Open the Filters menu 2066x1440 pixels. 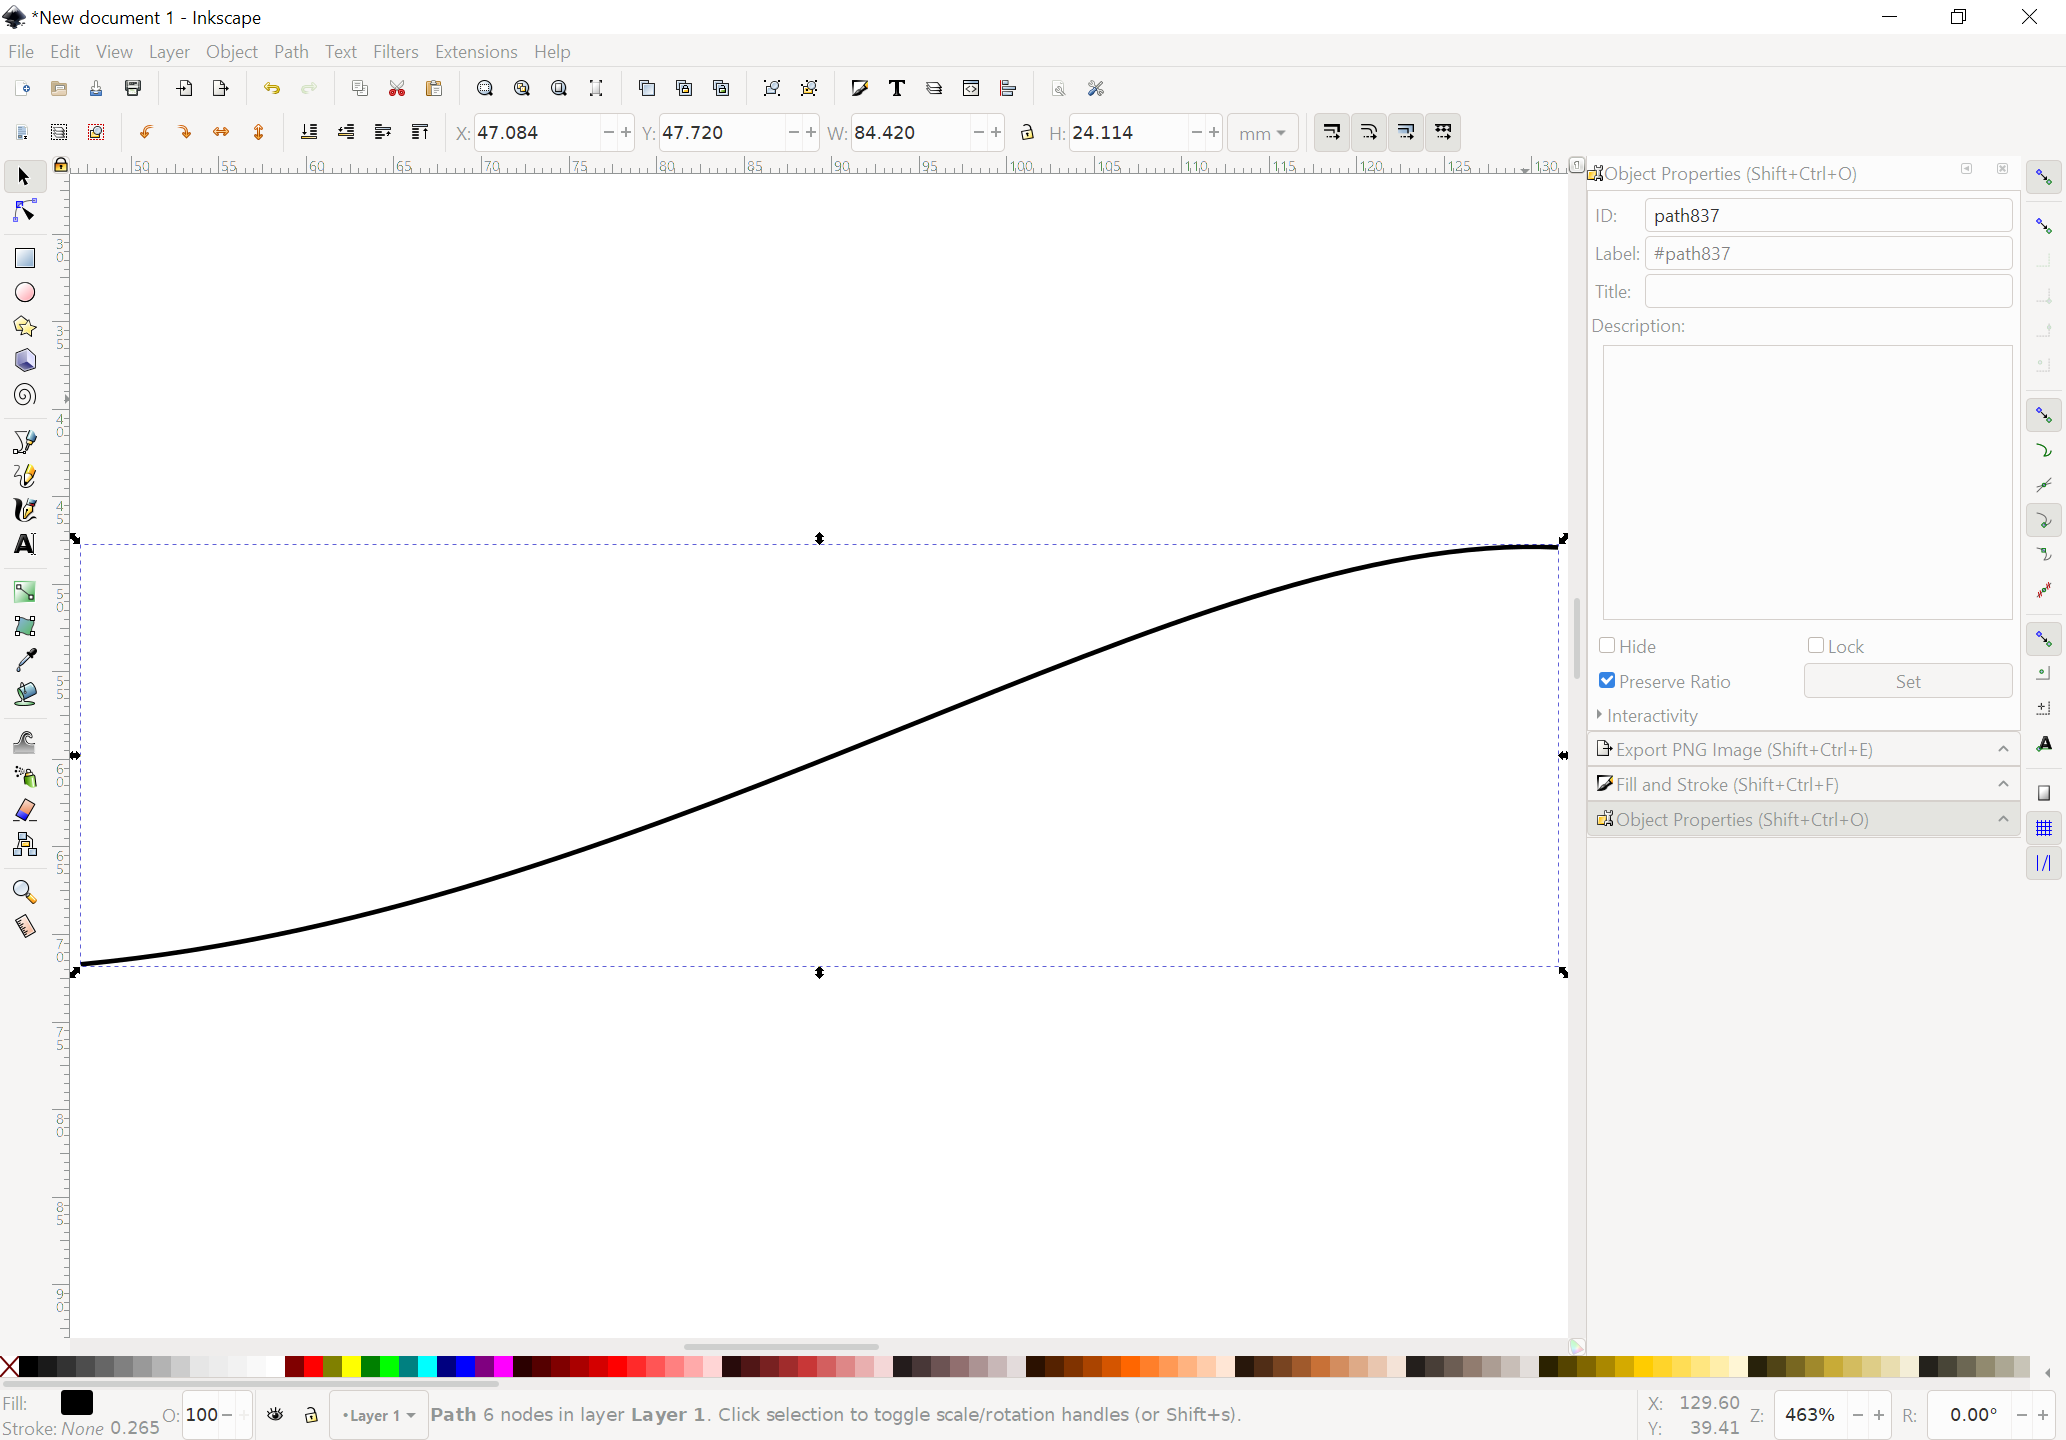click(x=396, y=51)
